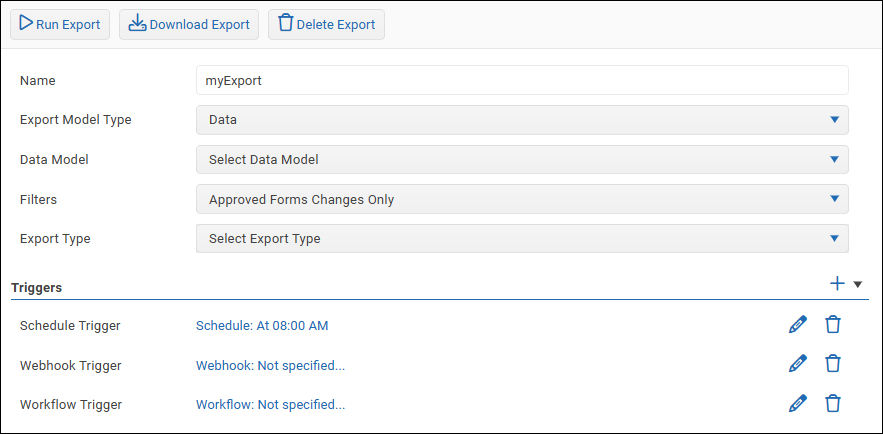Click the Run Export button
The height and width of the screenshot is (434, 883).
60,25
